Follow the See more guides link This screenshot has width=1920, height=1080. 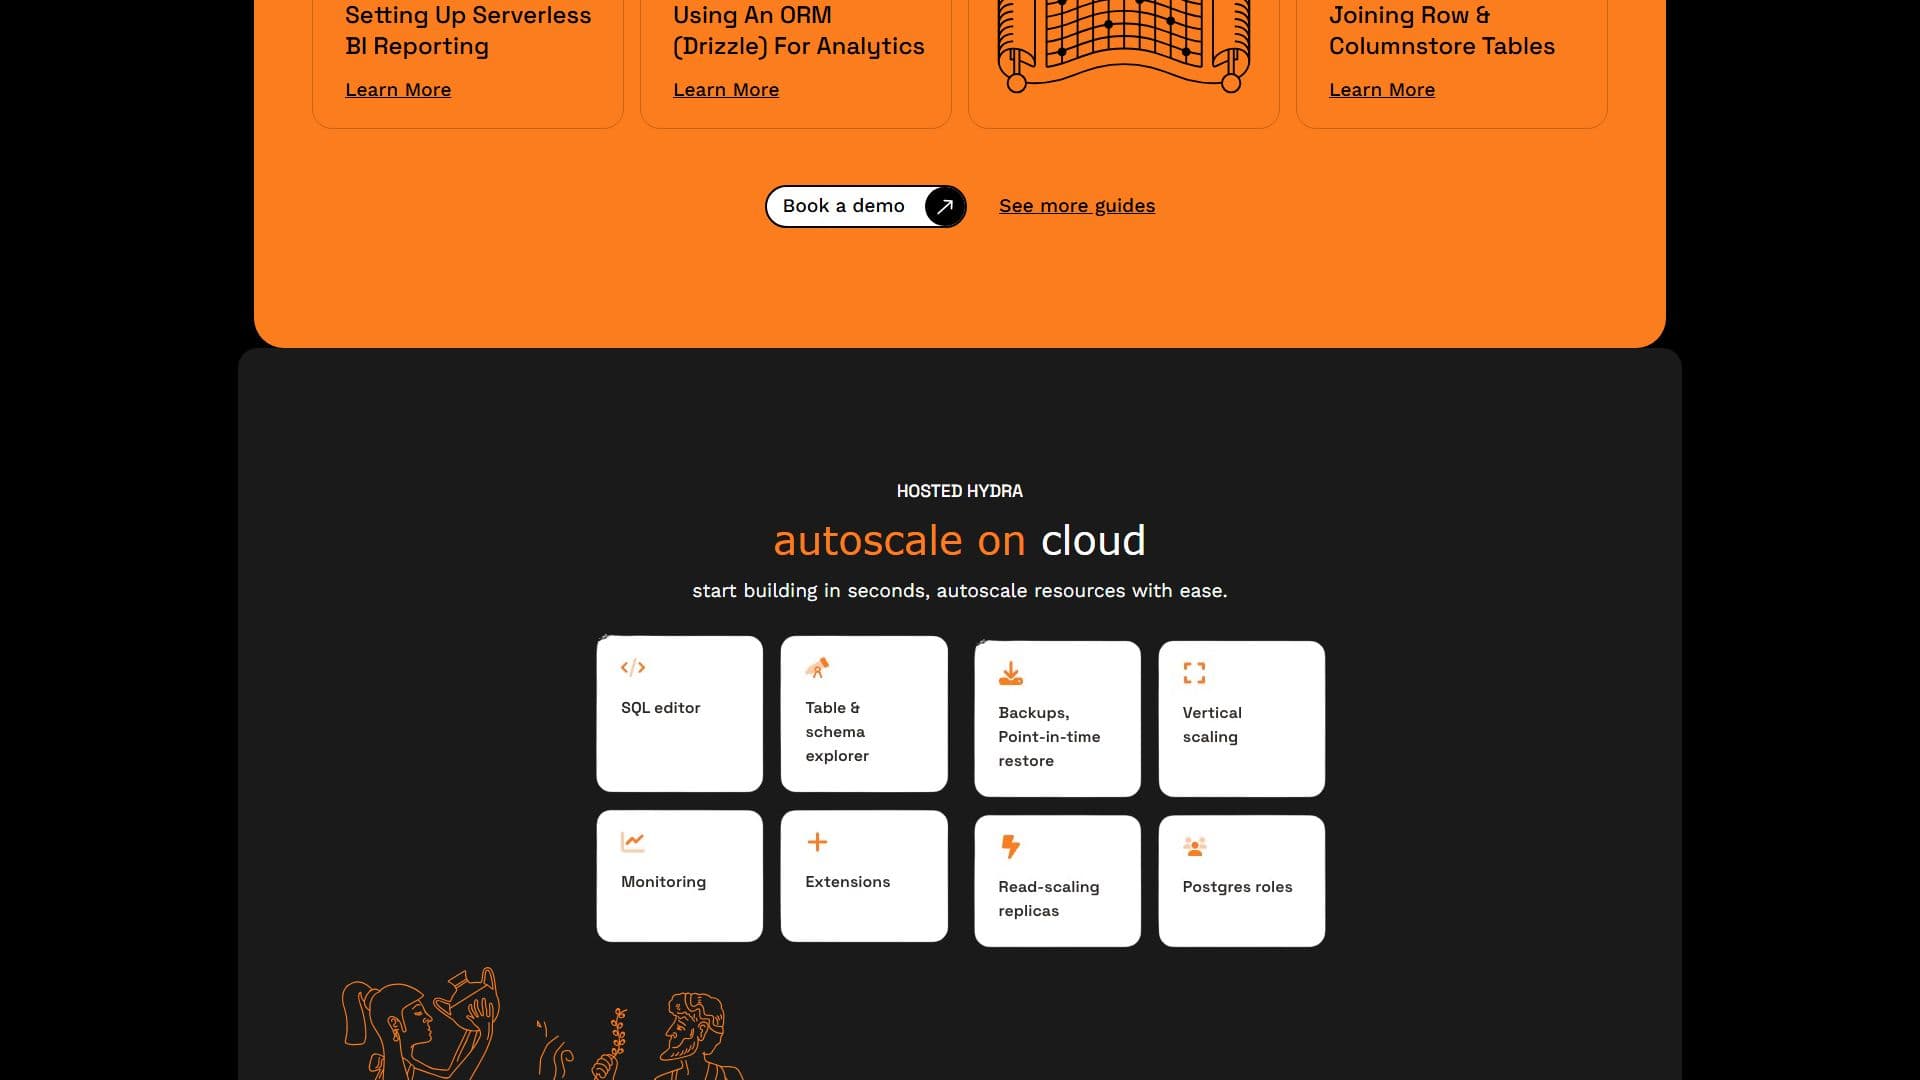[1077, 206]
